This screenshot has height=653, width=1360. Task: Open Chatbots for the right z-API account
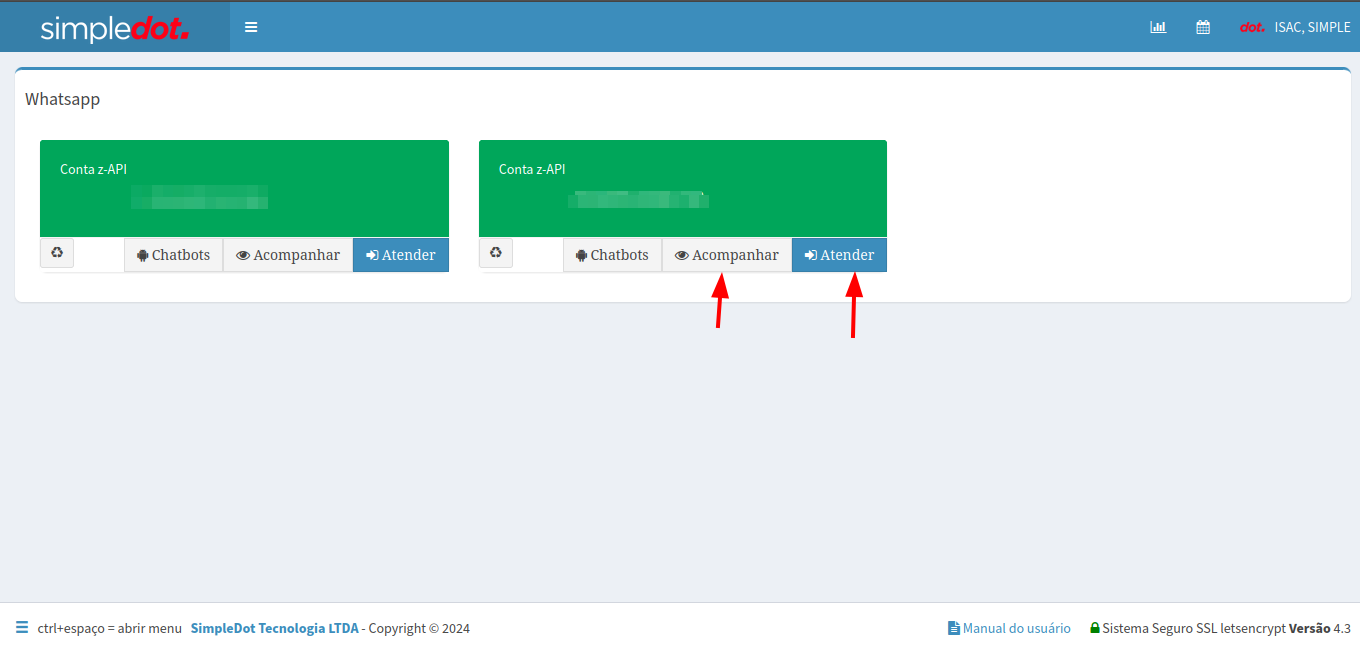(x=612, y=255)
